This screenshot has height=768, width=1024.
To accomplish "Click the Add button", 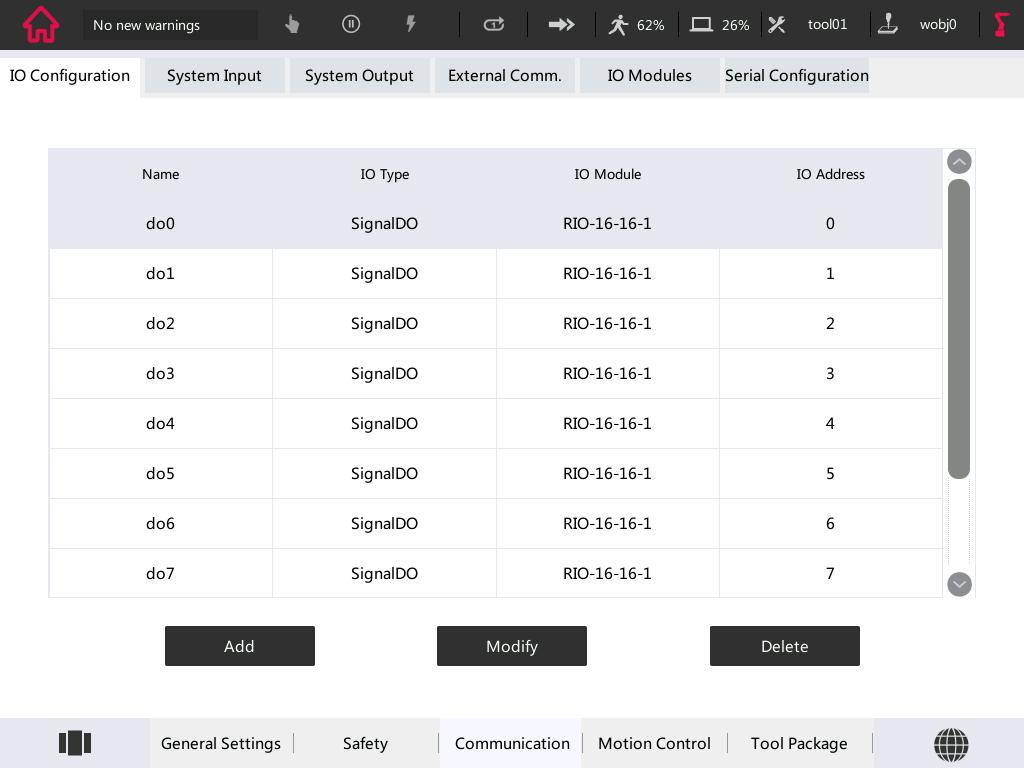I will pos(239,646).
